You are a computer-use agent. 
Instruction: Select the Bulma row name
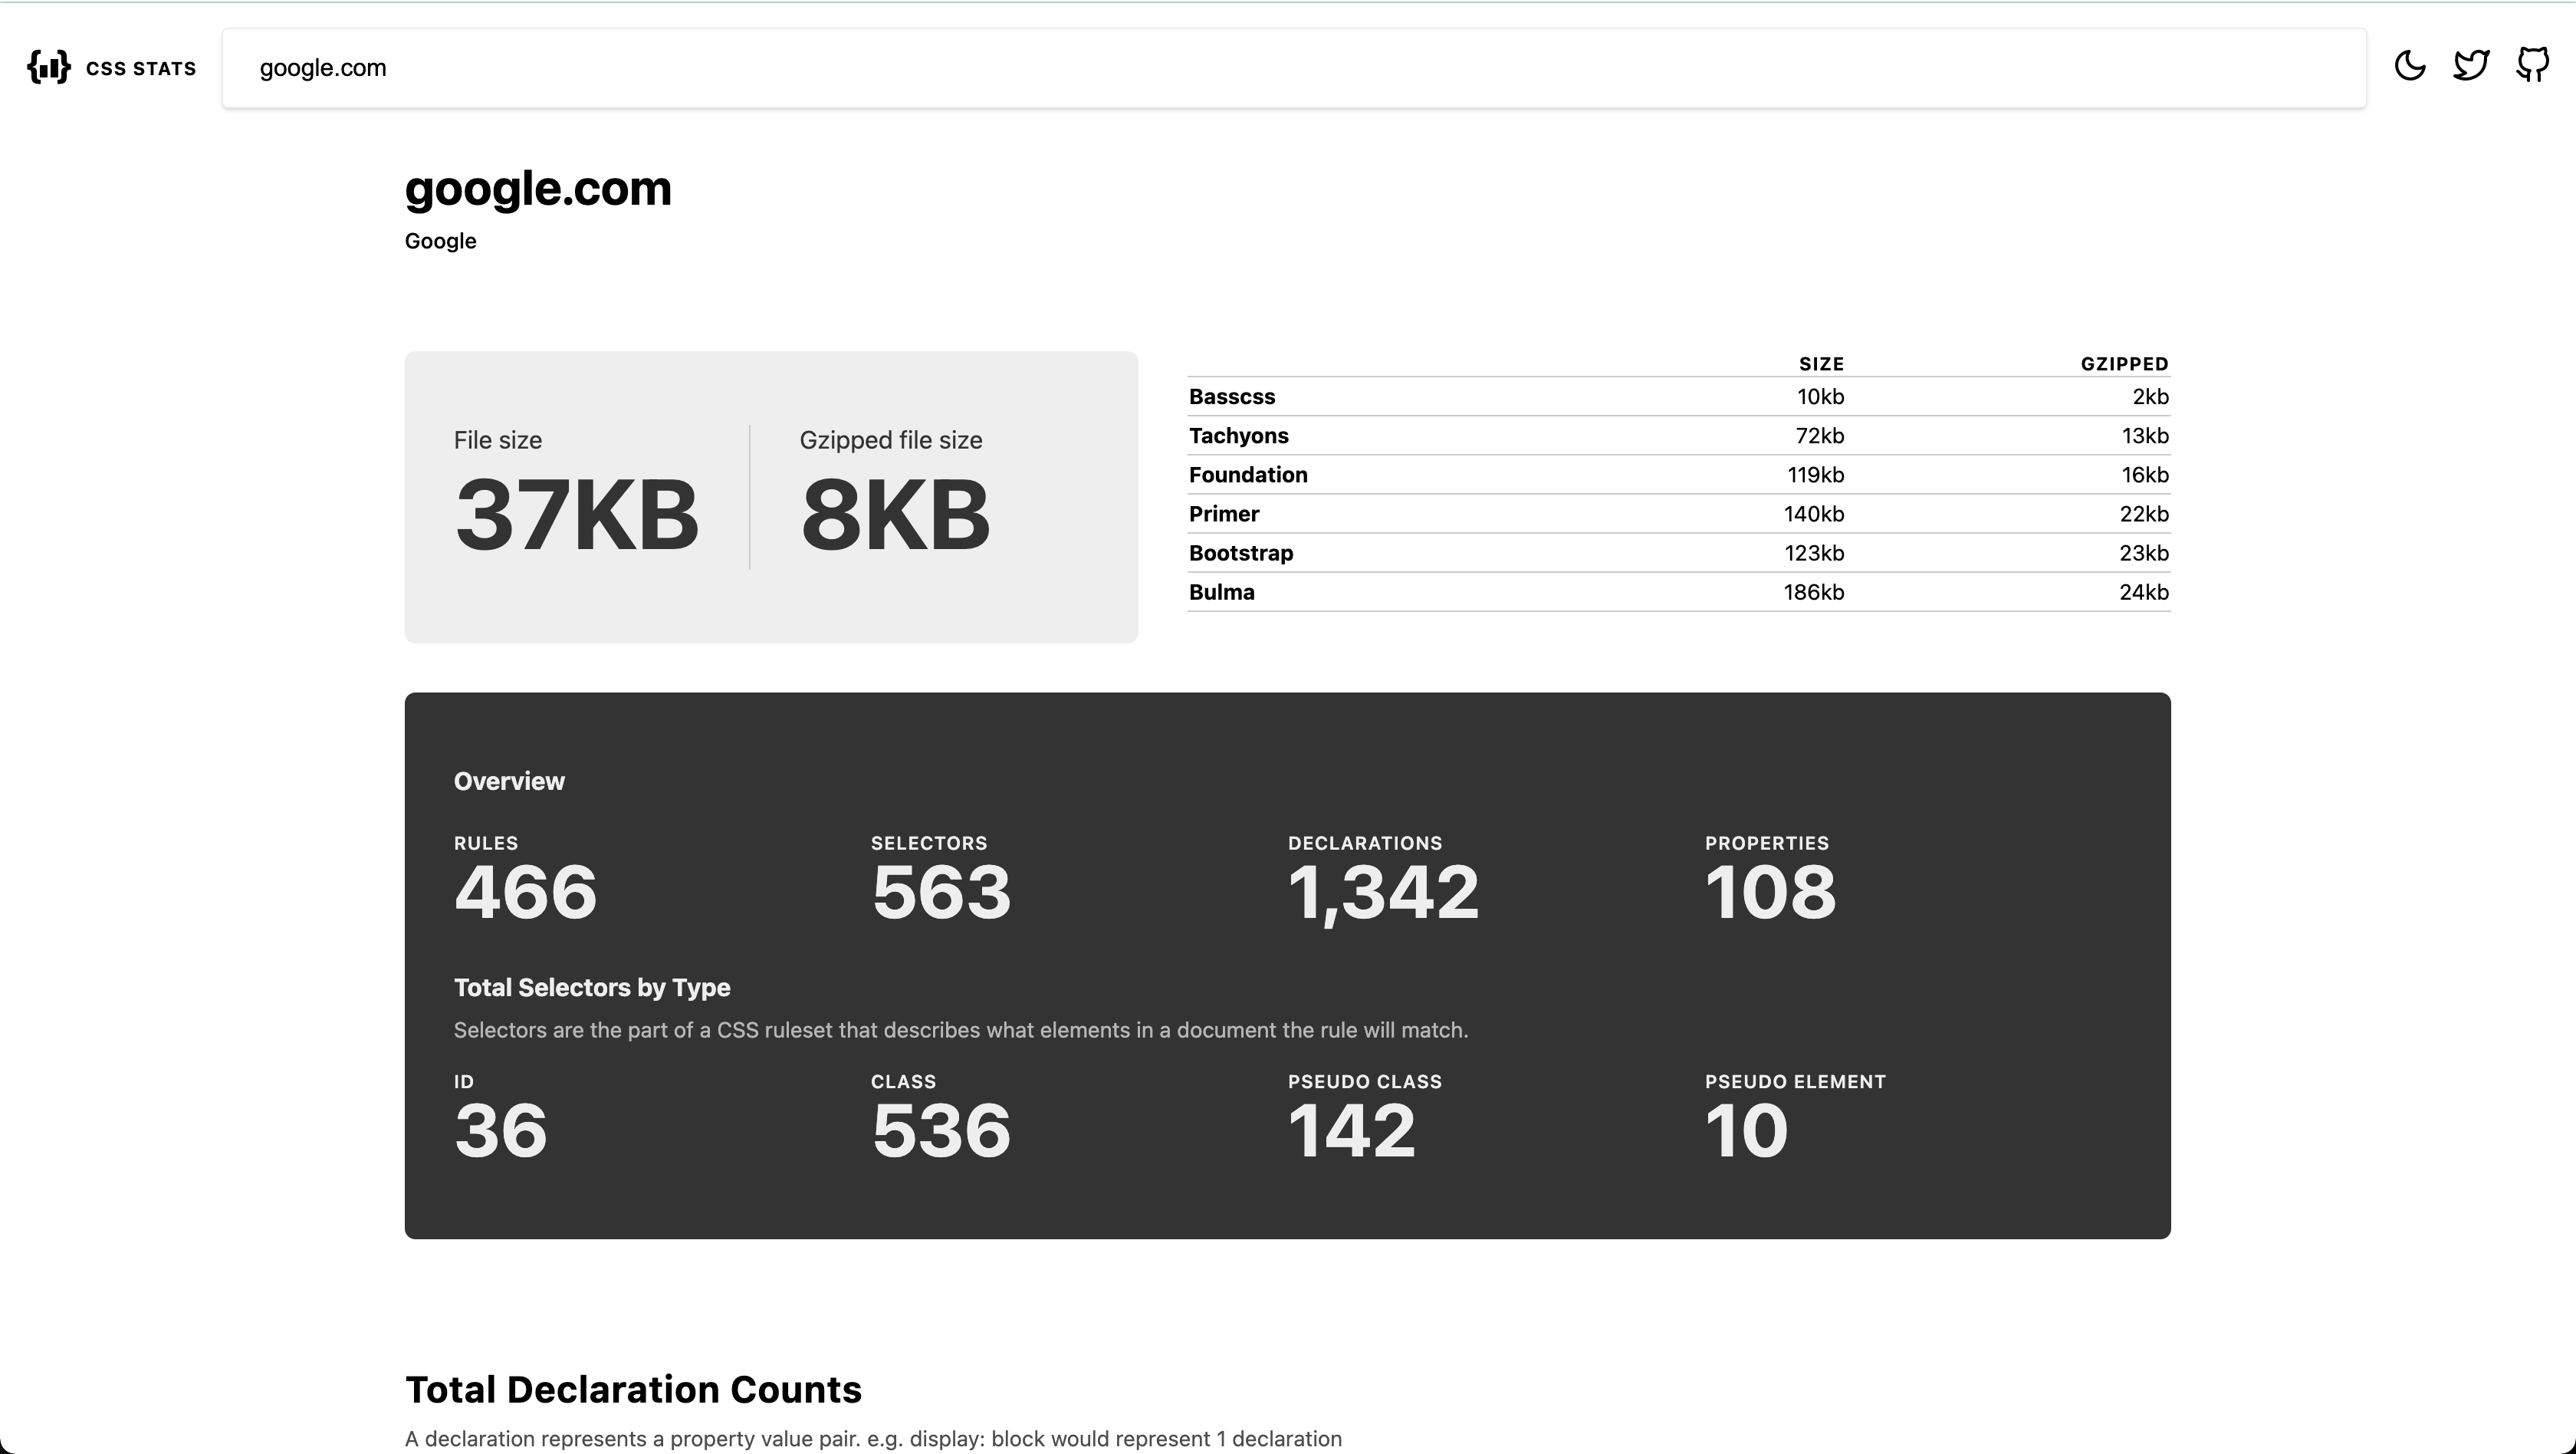click(1222, 592)
